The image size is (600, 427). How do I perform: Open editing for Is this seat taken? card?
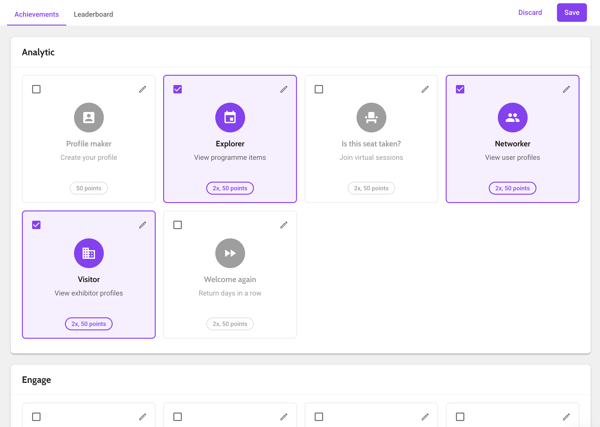[425, 89]
